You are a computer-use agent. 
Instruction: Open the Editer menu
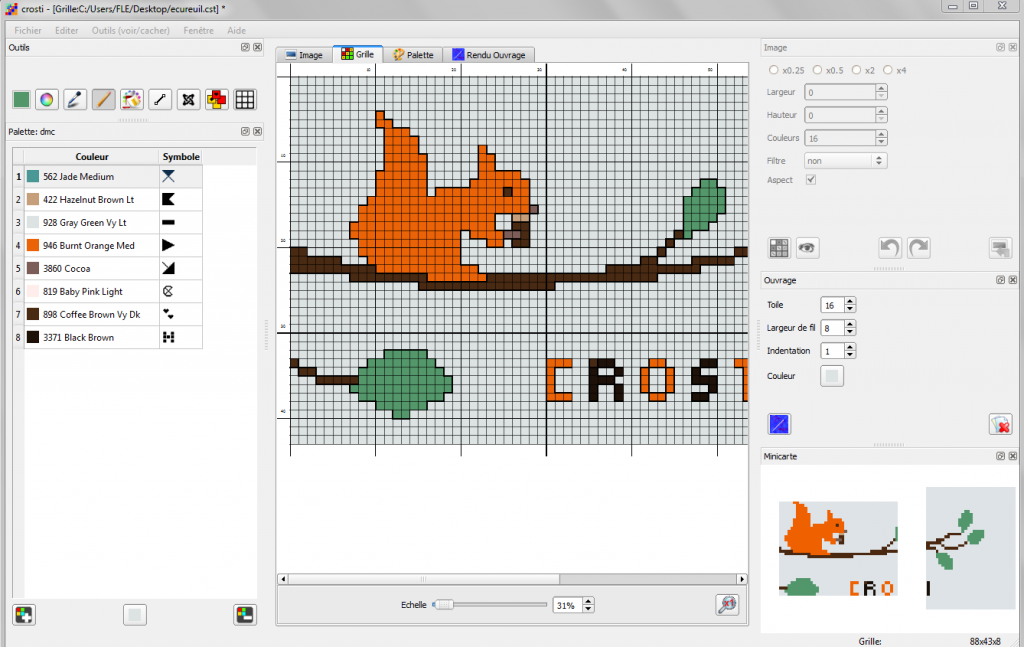coord(66,30)
